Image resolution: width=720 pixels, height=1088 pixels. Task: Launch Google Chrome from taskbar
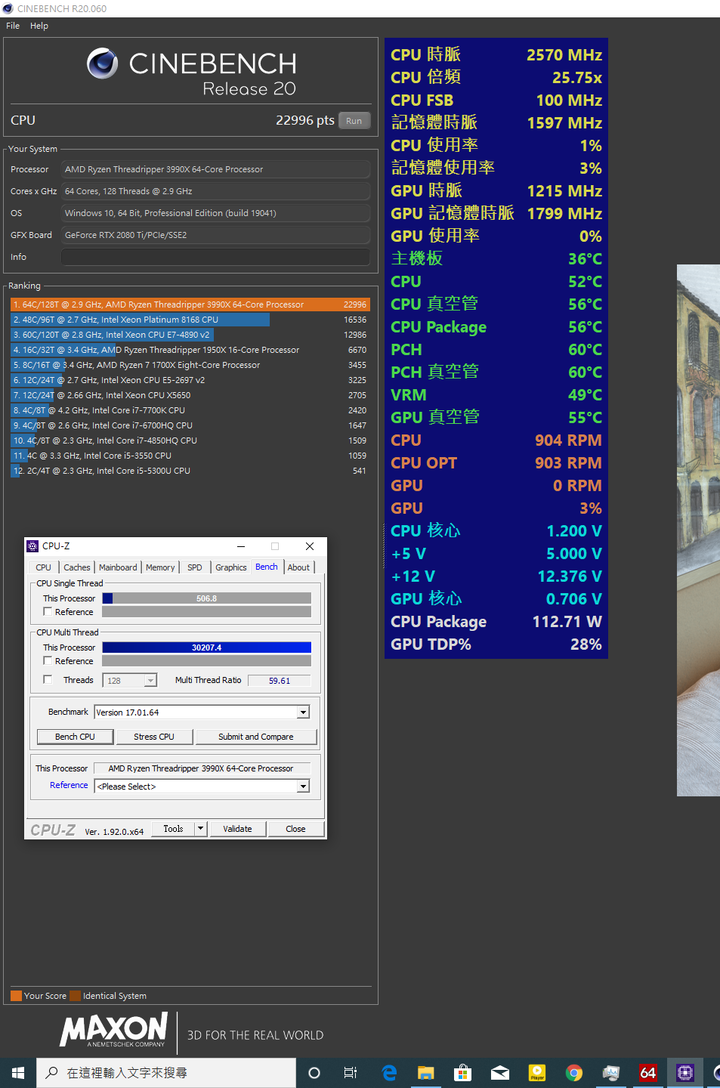pos(574,1073)
